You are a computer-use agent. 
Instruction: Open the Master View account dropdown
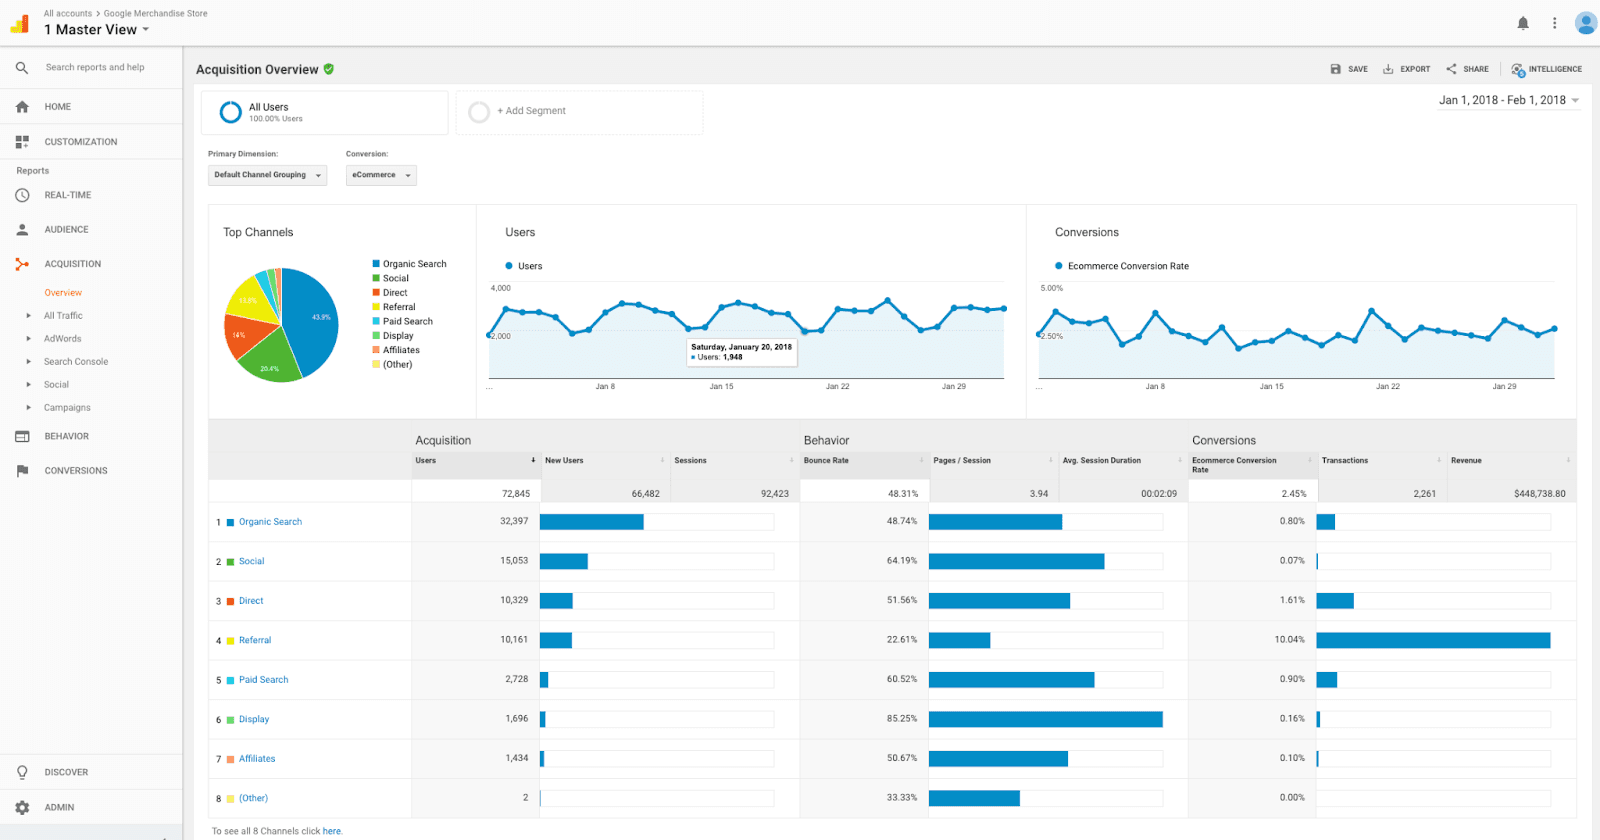[96, 30]
